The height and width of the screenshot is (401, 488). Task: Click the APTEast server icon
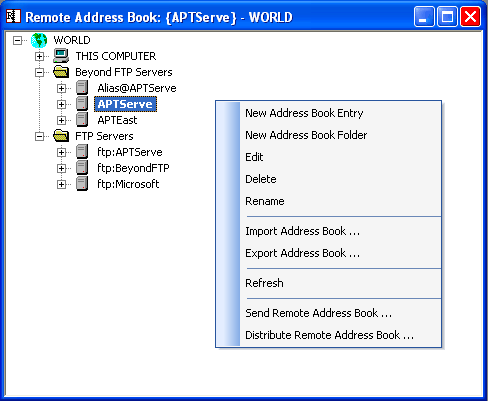(82, 120)
